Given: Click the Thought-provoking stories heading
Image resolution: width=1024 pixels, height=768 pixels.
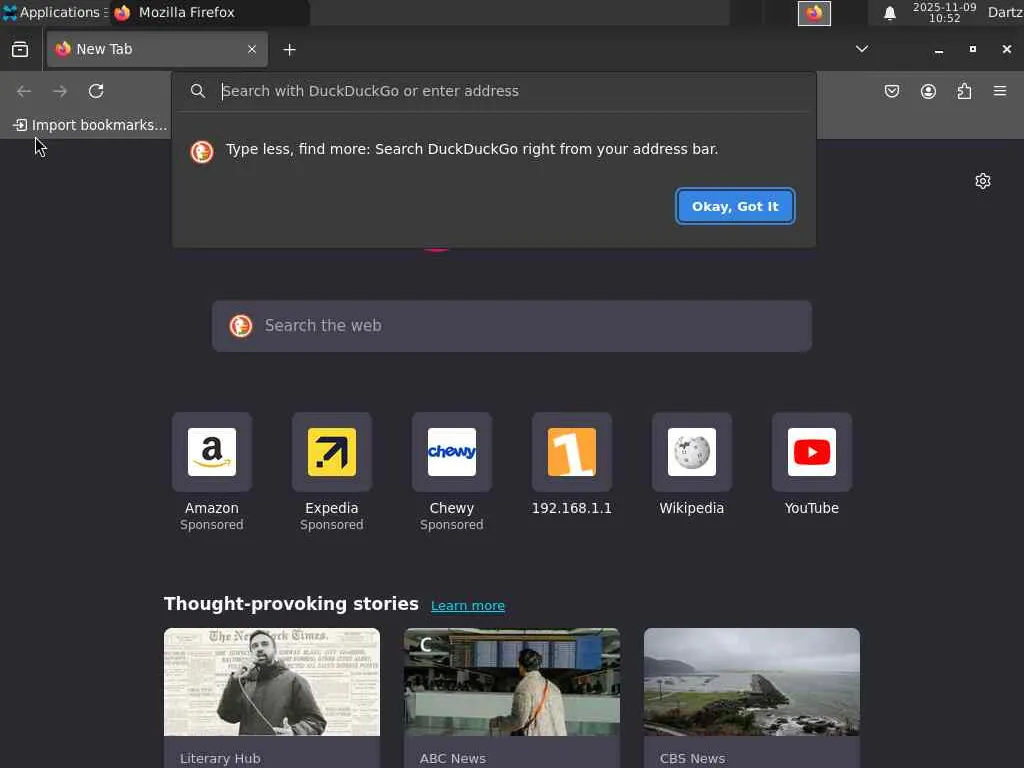Looking at the screenshot, I should tap(291, 604).
